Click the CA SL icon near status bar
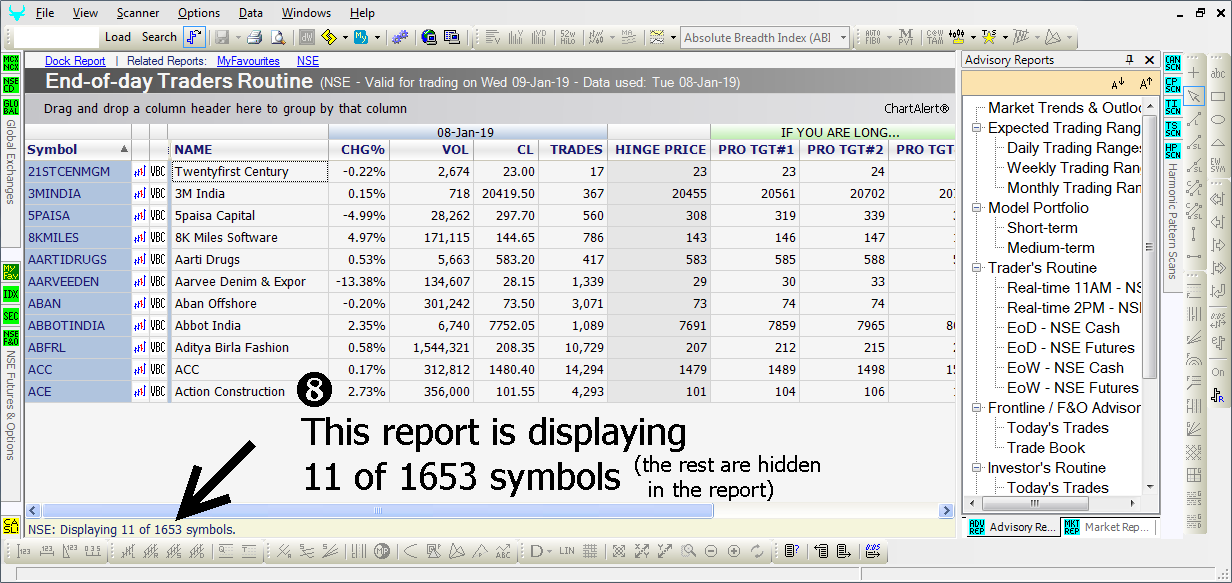The image size is (1232, 583). pyautogui.click(x=11, y=526)
